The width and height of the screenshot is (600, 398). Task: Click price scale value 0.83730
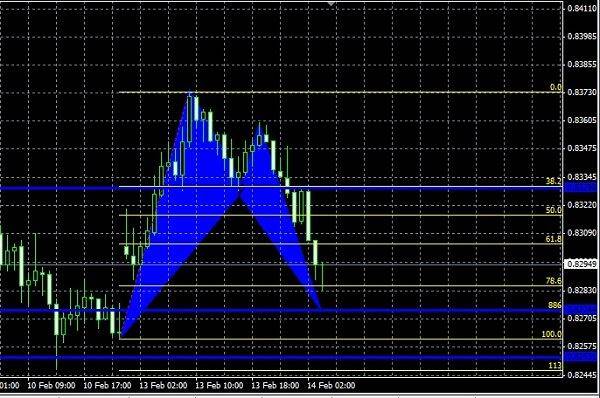pos(582,92)
